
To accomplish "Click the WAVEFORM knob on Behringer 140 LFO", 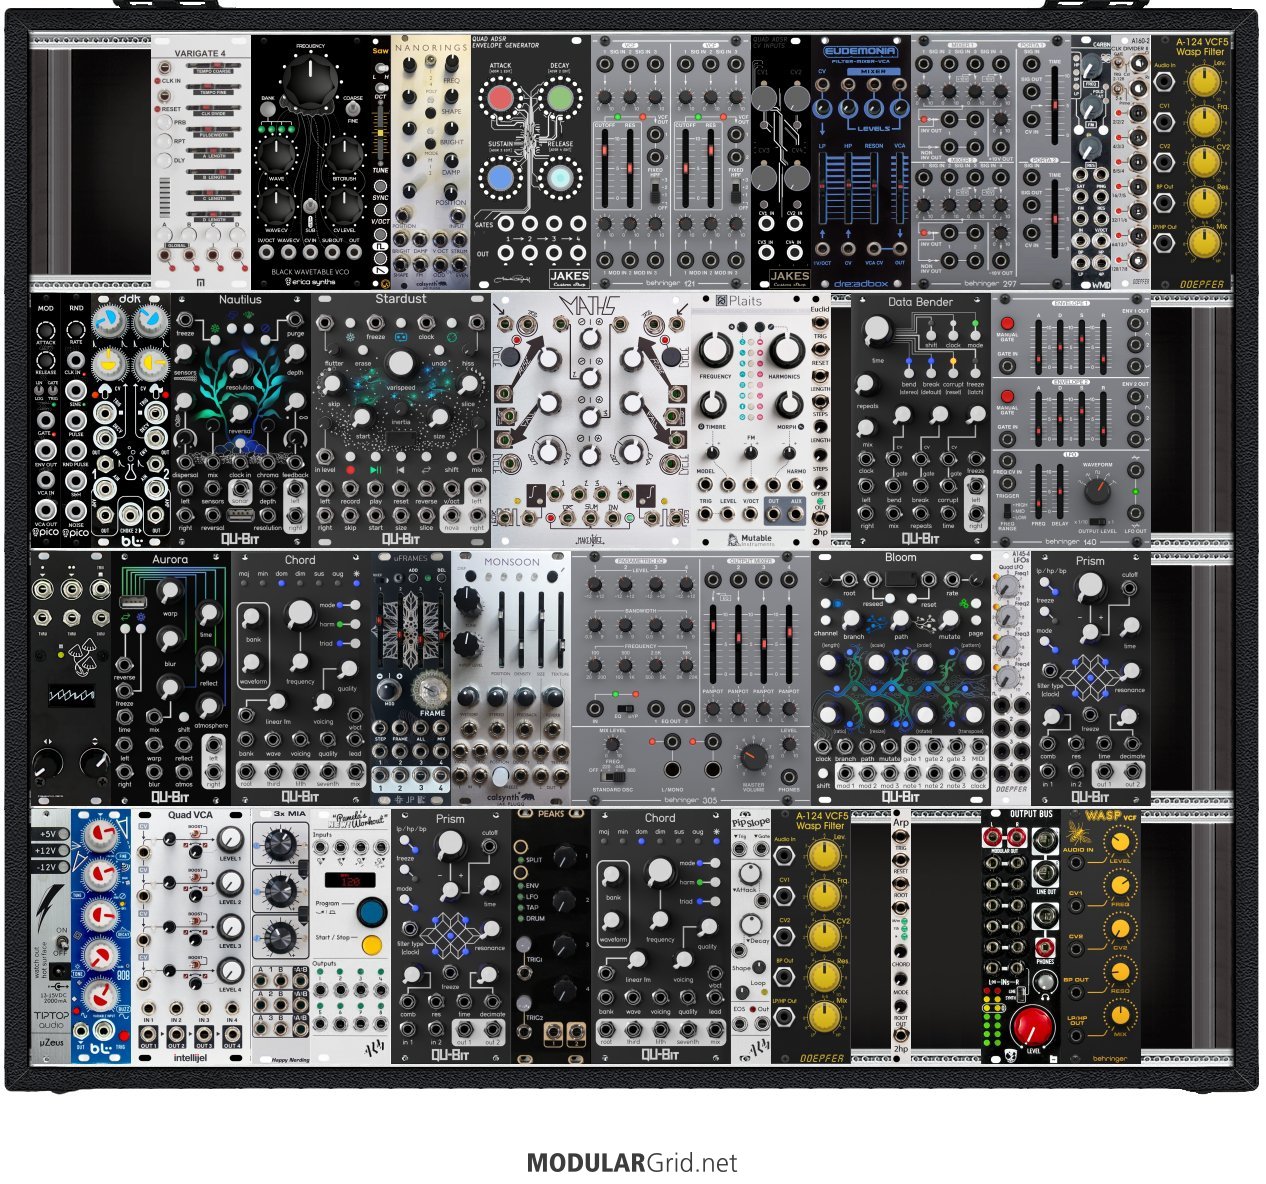I will 1097,489.
